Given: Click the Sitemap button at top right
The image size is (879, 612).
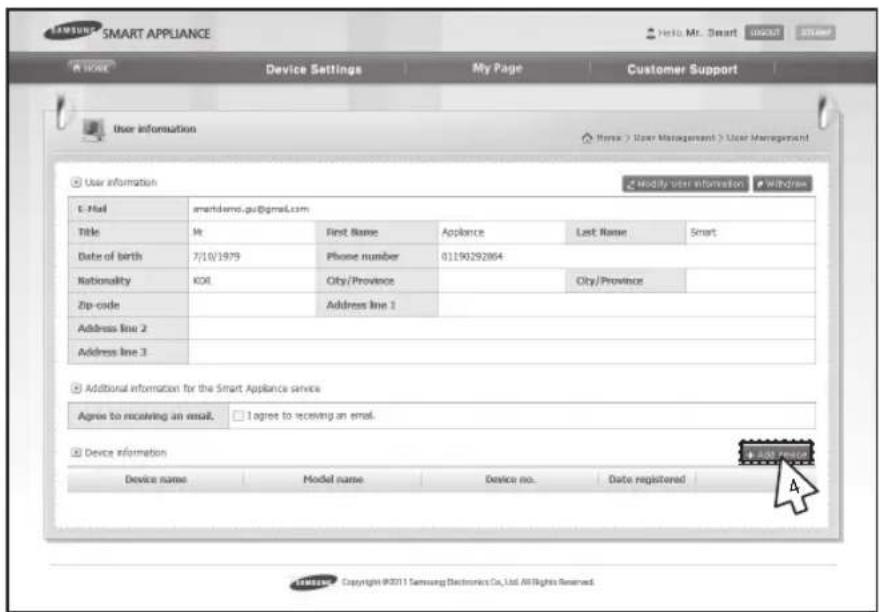Looking at the screenshot, I should click(816, 33).
